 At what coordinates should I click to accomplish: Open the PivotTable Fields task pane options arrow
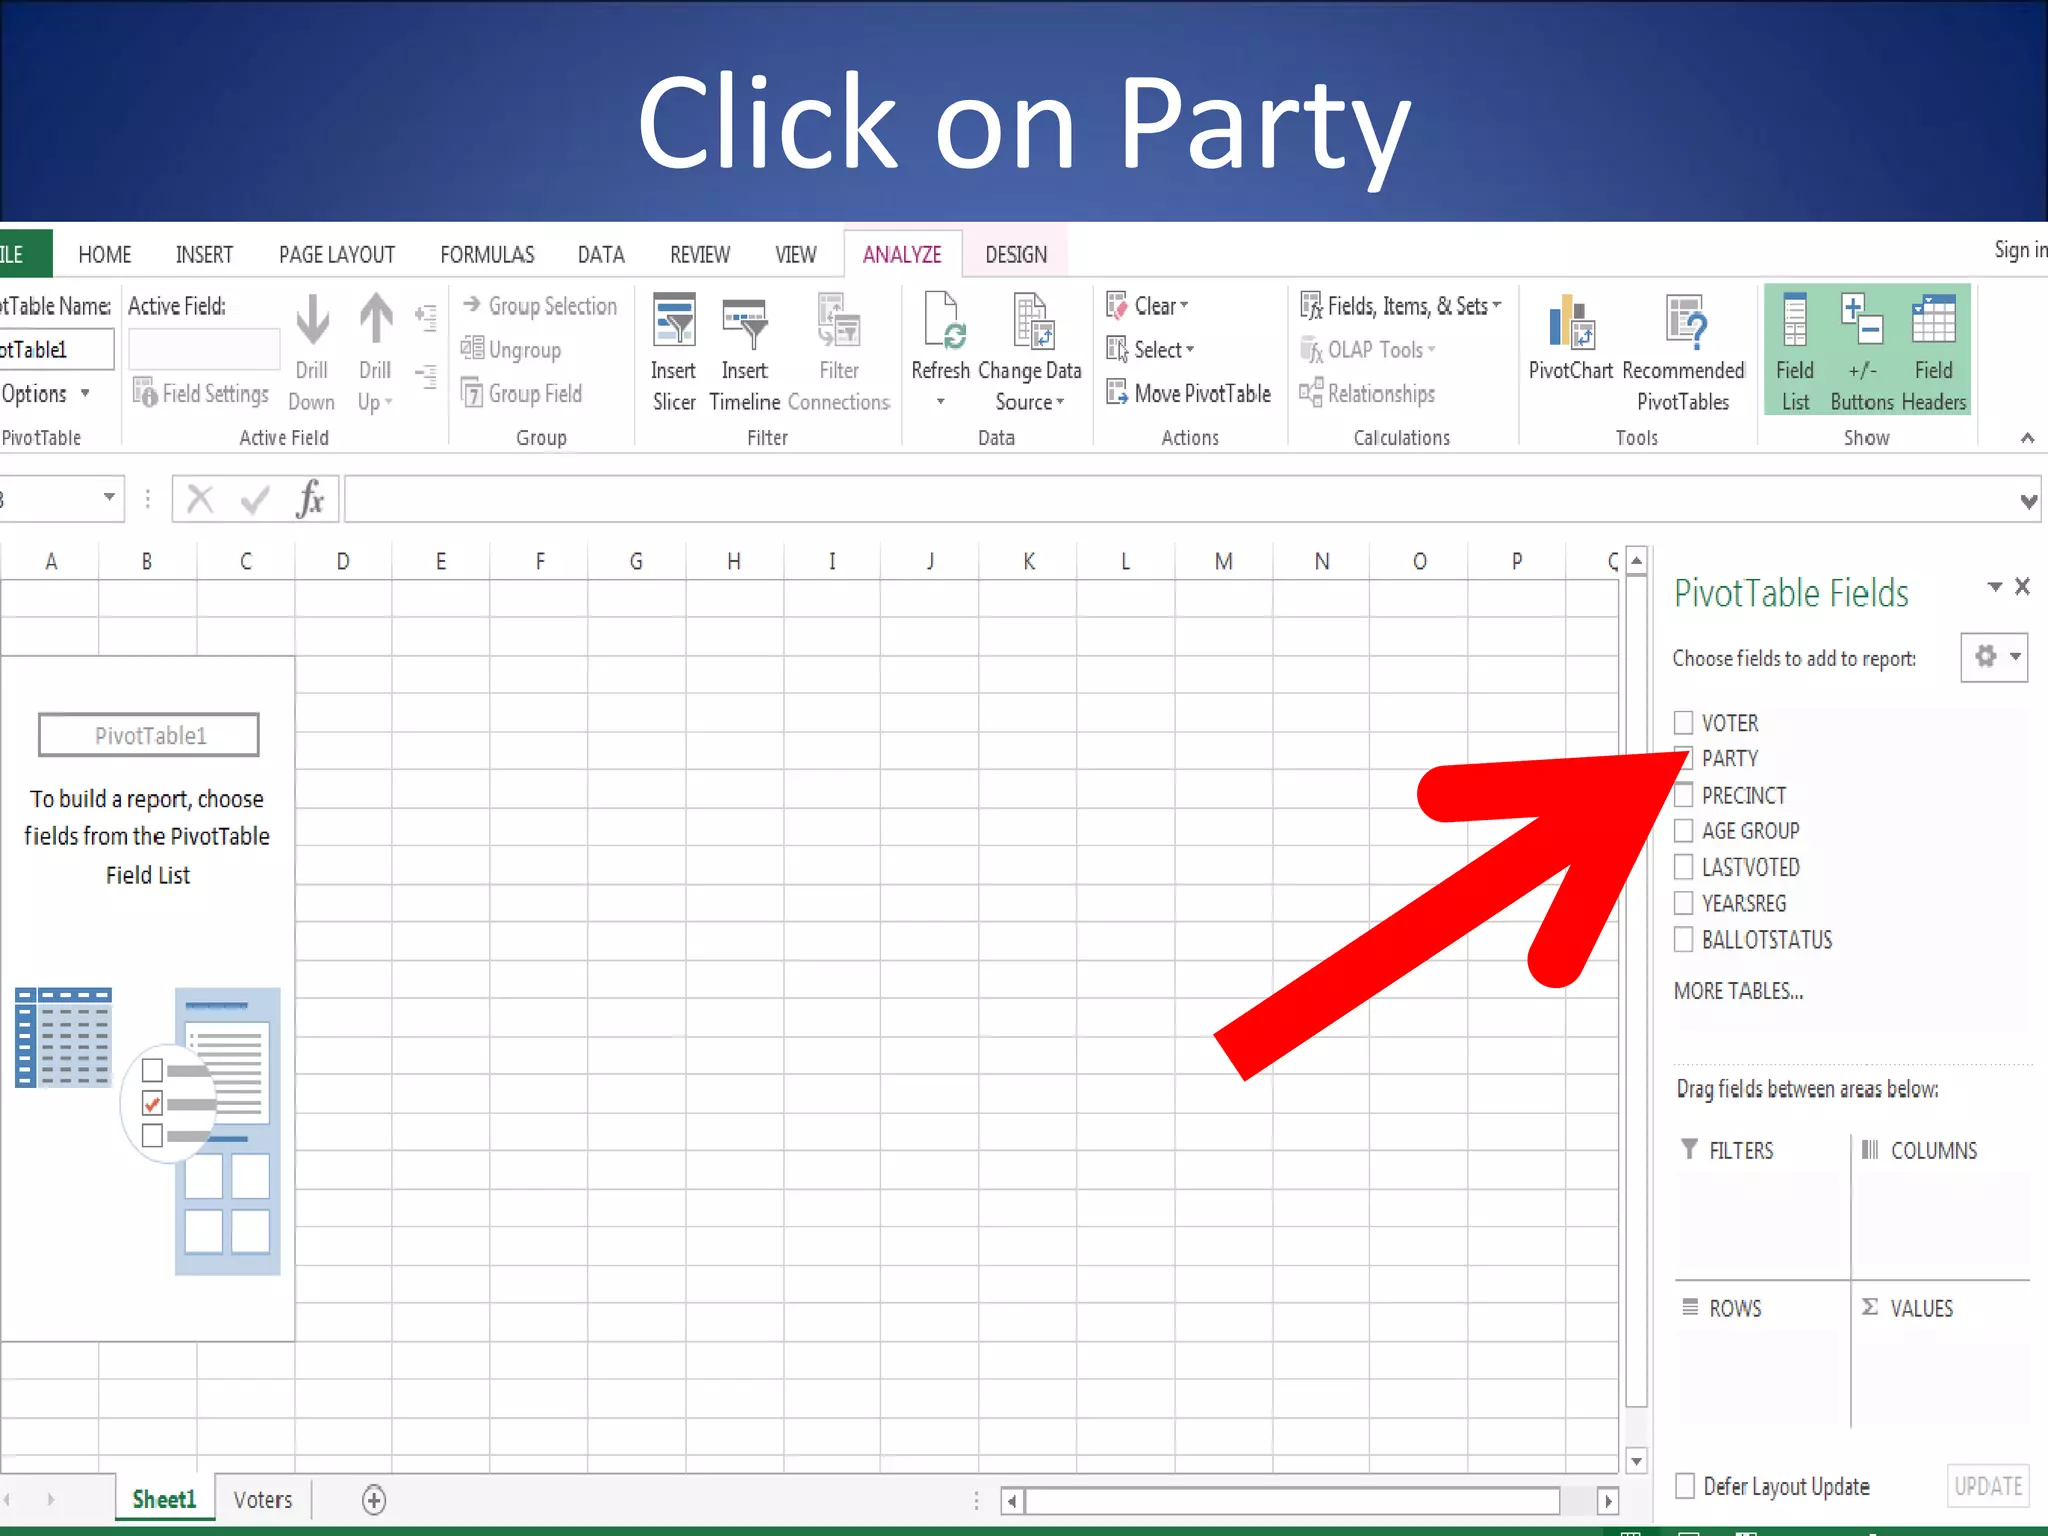coord(1995,587)
